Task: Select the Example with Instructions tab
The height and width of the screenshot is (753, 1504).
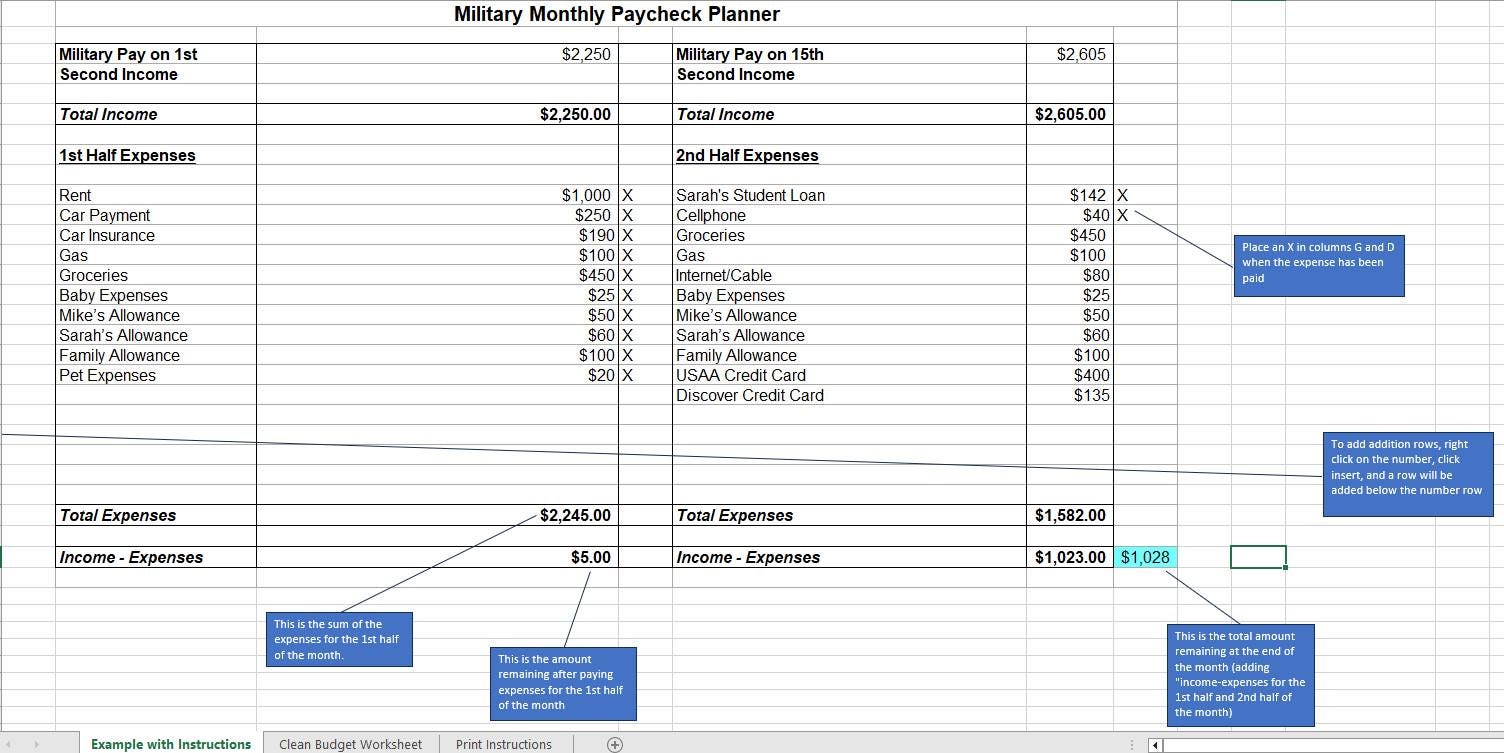Action: tap(170, 744)
